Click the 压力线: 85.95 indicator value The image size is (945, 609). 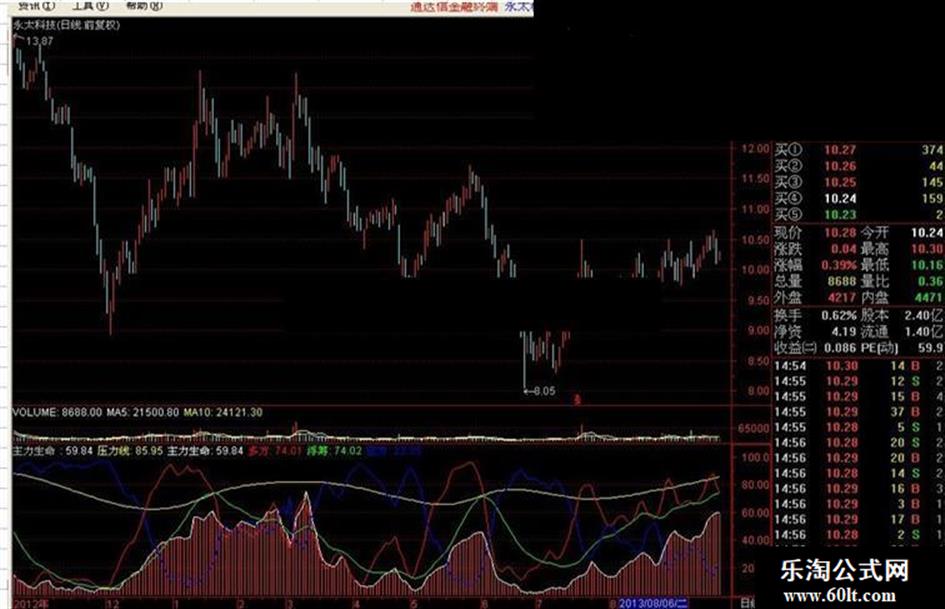130,451
